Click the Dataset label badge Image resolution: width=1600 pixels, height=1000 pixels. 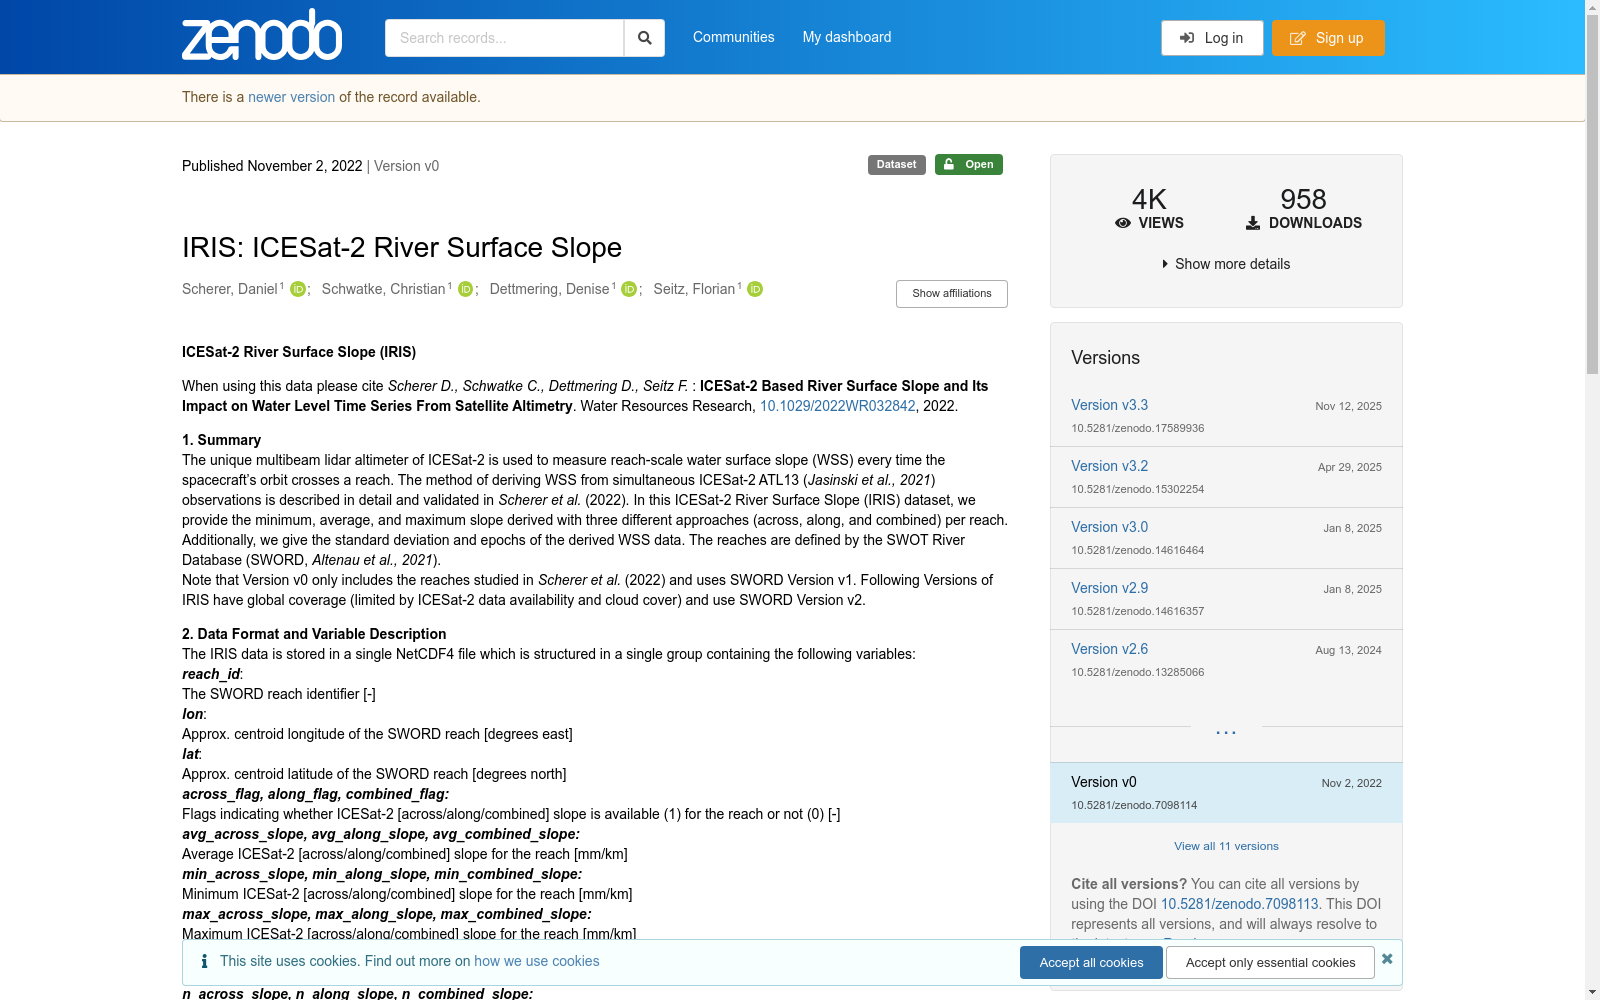(x=896, y=165)
